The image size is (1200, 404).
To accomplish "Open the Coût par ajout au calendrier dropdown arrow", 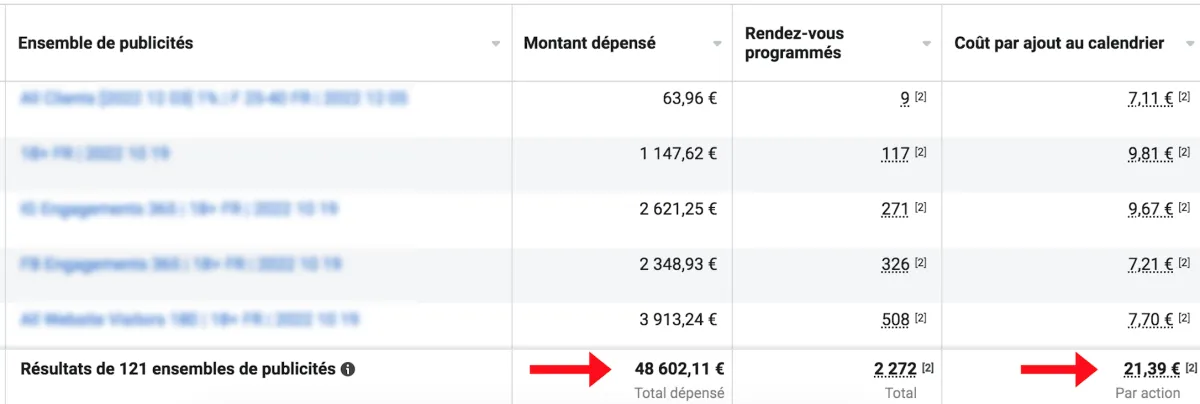I will [x=1189, y=44].
